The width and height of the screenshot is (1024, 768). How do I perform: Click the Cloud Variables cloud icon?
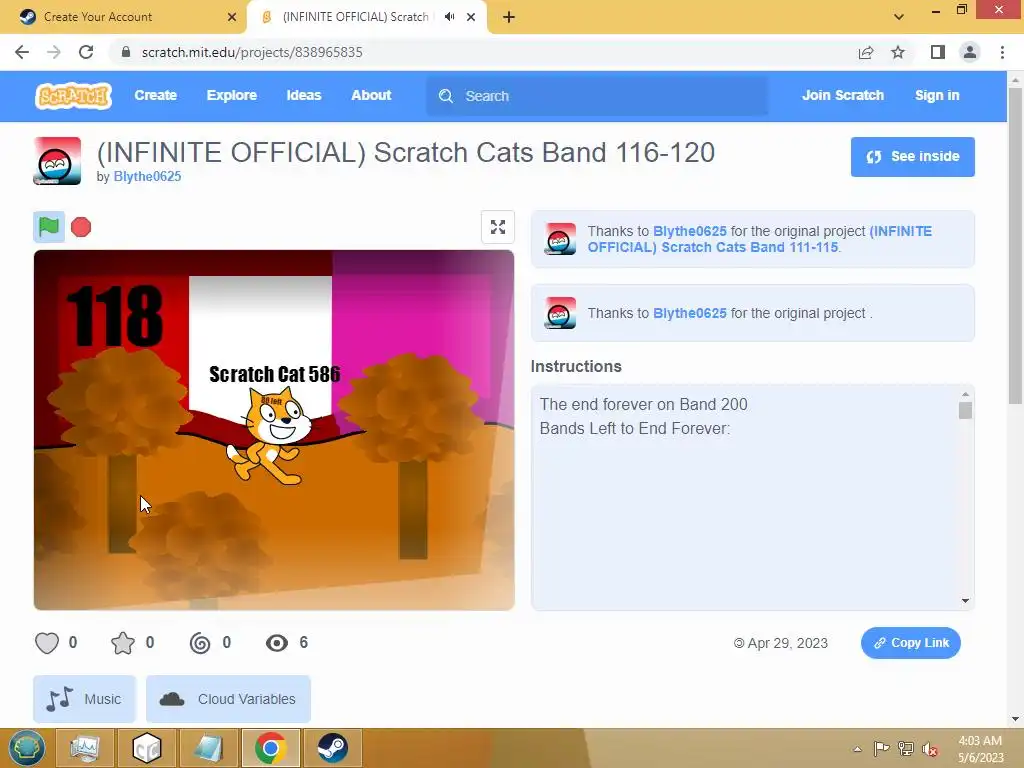(x=172, y=699)
